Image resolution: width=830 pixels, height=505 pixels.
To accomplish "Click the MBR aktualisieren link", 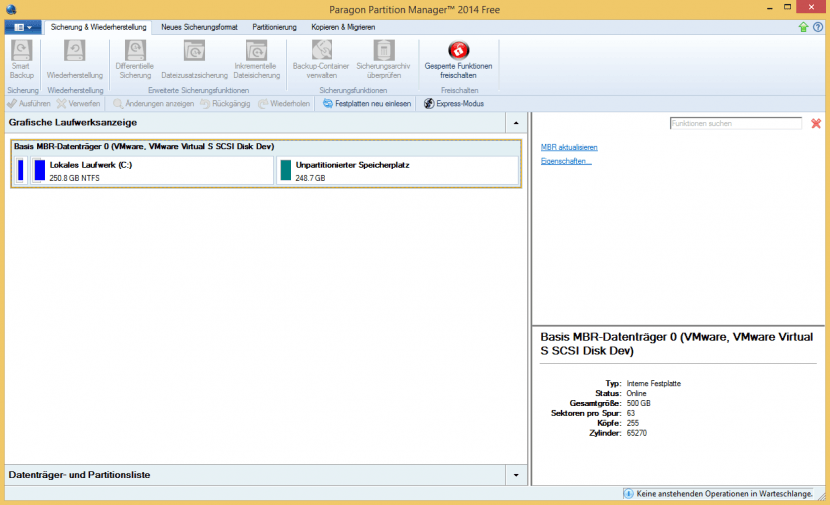I will pyautogui.click(x=569, y=147).
